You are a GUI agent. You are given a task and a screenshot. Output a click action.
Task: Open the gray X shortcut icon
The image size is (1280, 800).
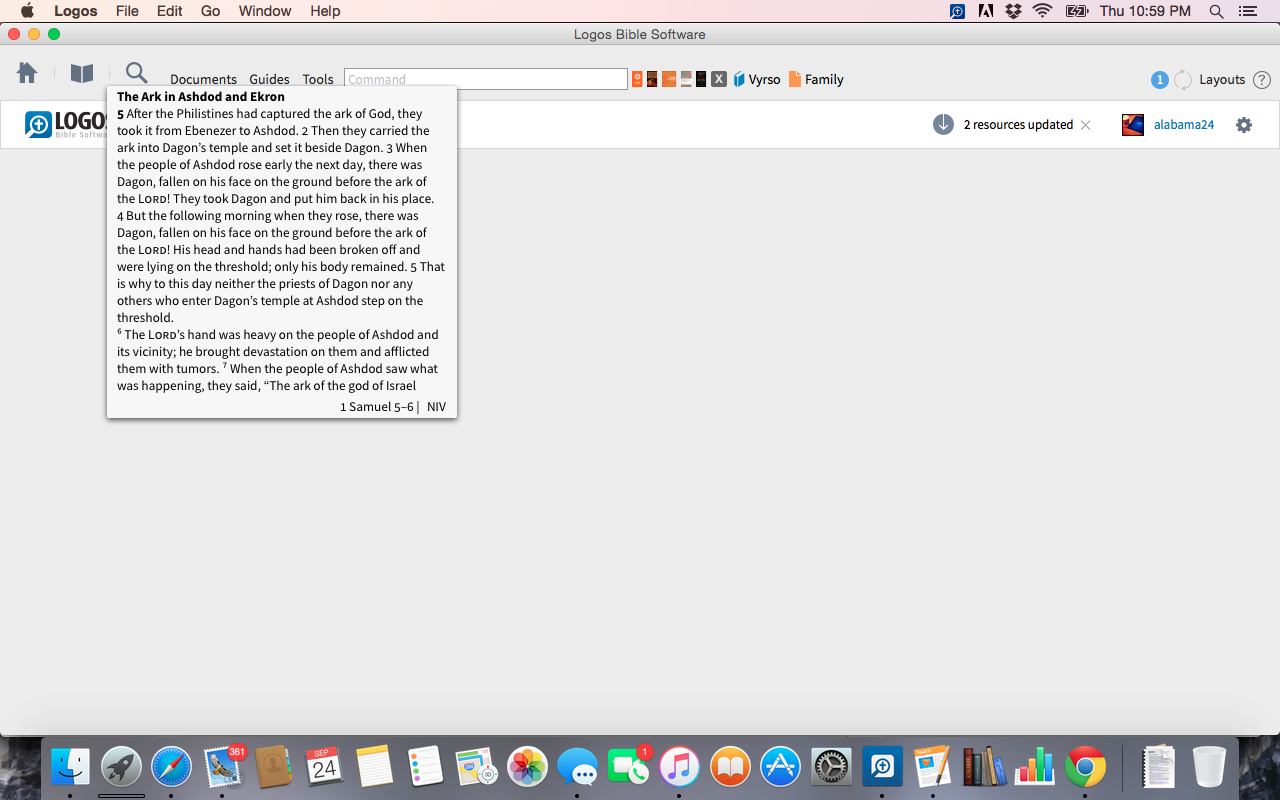718,79
